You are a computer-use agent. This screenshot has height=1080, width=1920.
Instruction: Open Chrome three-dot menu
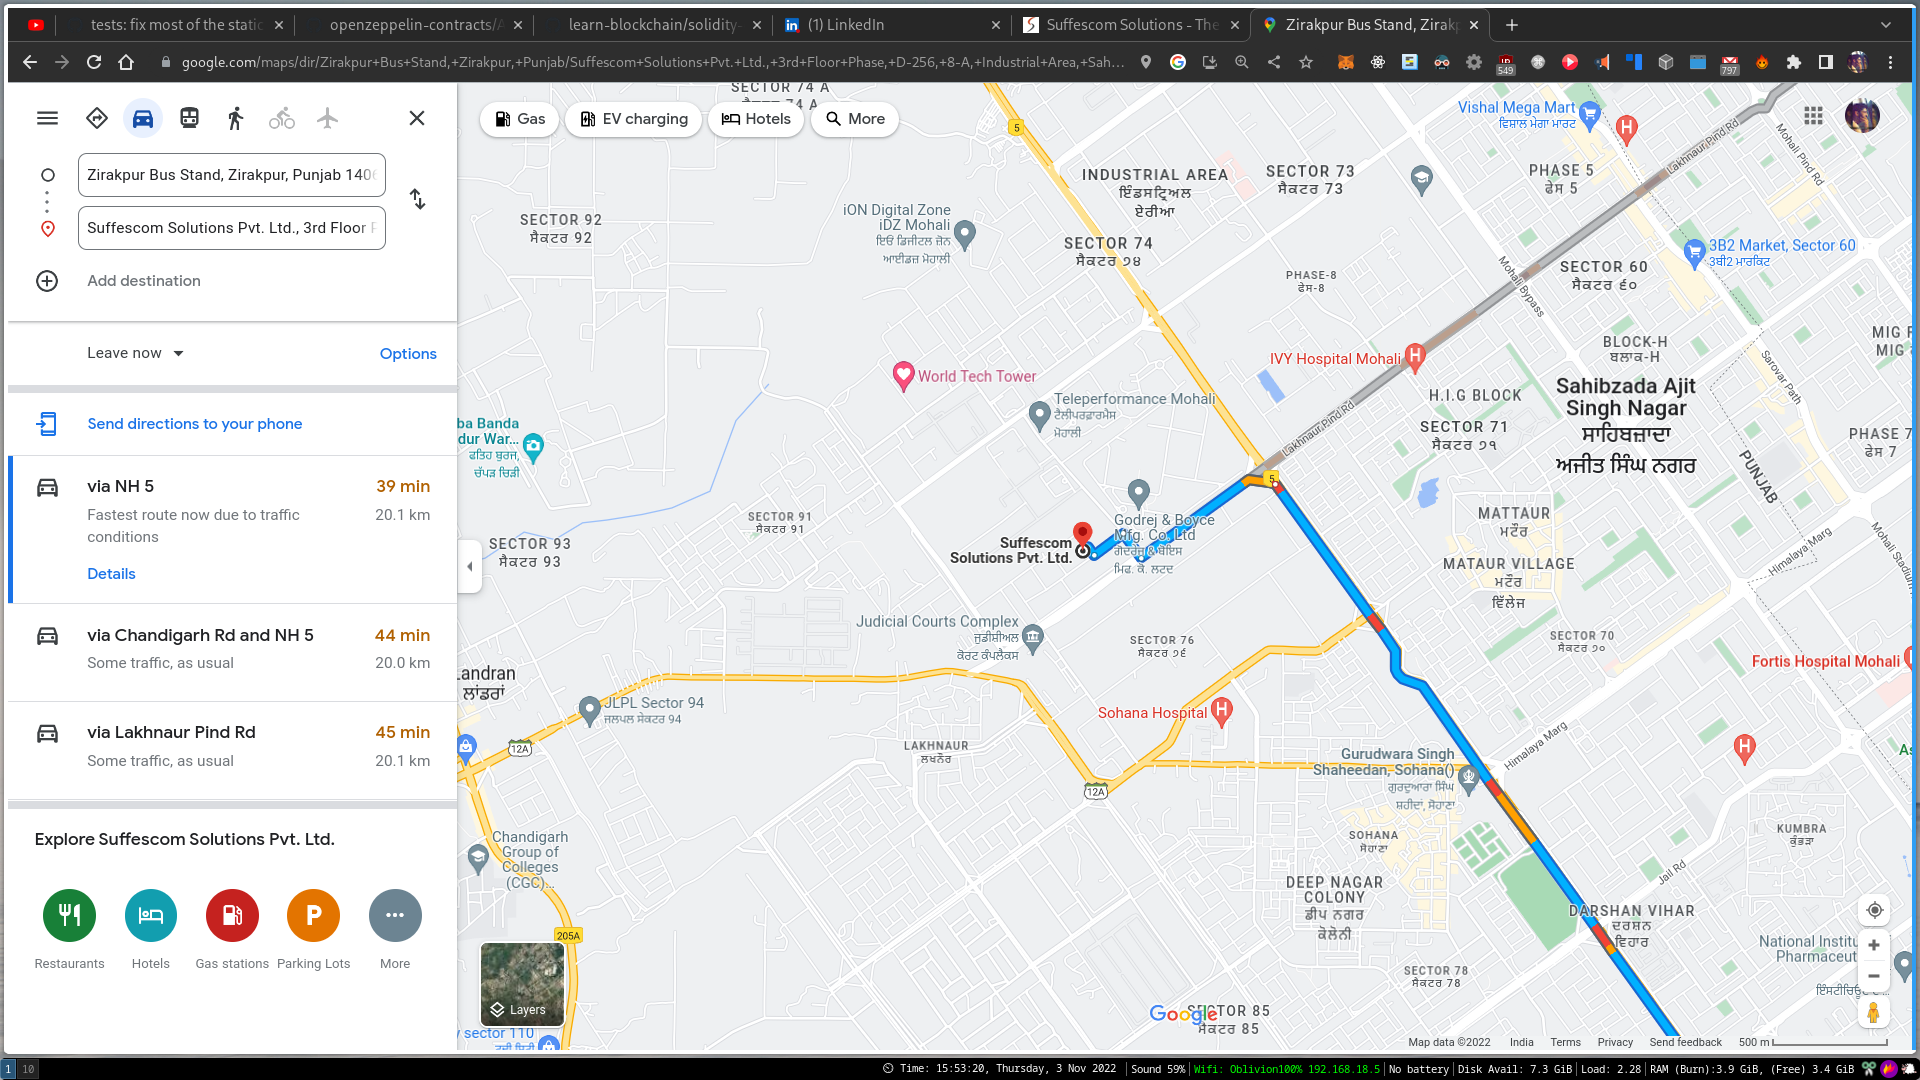[1890, 62]
